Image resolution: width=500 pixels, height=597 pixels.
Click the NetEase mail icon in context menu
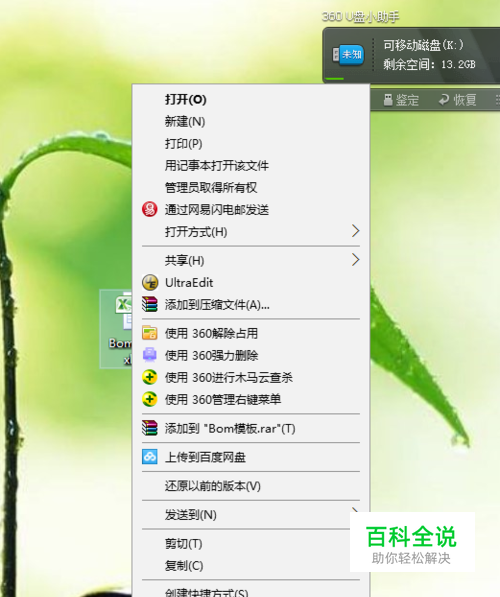[x=149, y=209]
